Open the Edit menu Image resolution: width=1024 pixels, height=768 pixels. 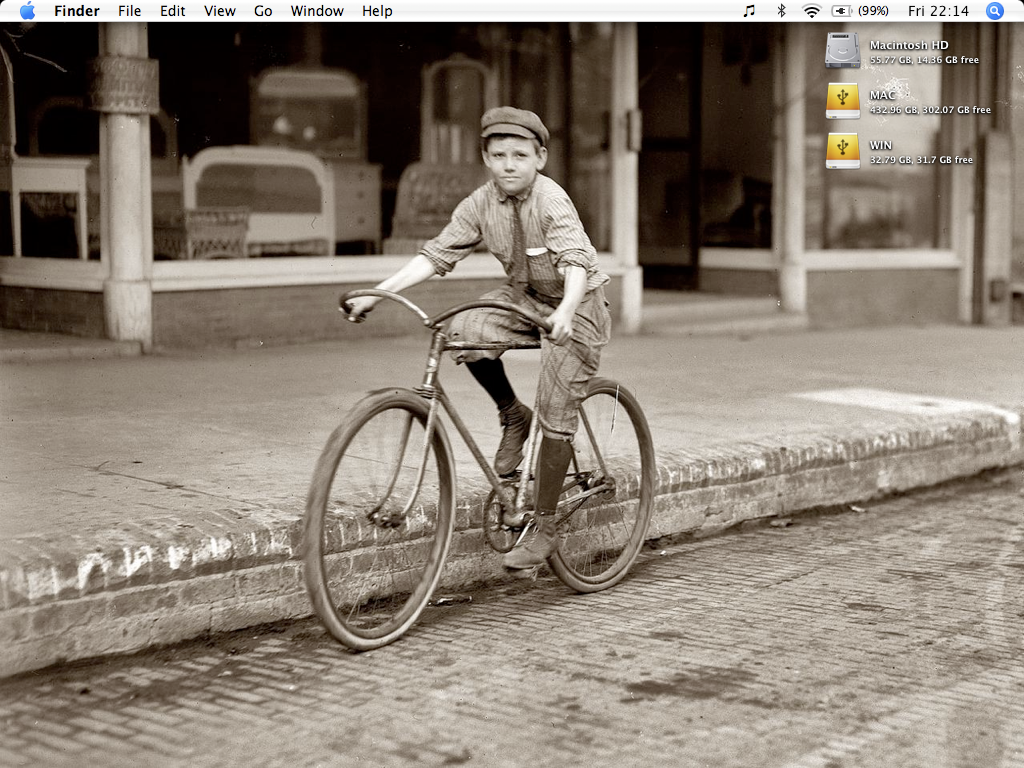[x=172, y=11]
